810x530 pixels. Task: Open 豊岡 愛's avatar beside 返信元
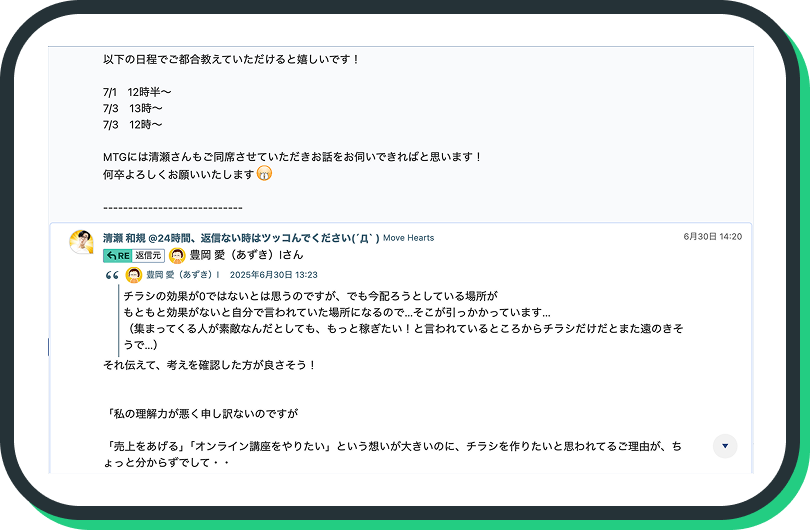(x=177, y=256)
